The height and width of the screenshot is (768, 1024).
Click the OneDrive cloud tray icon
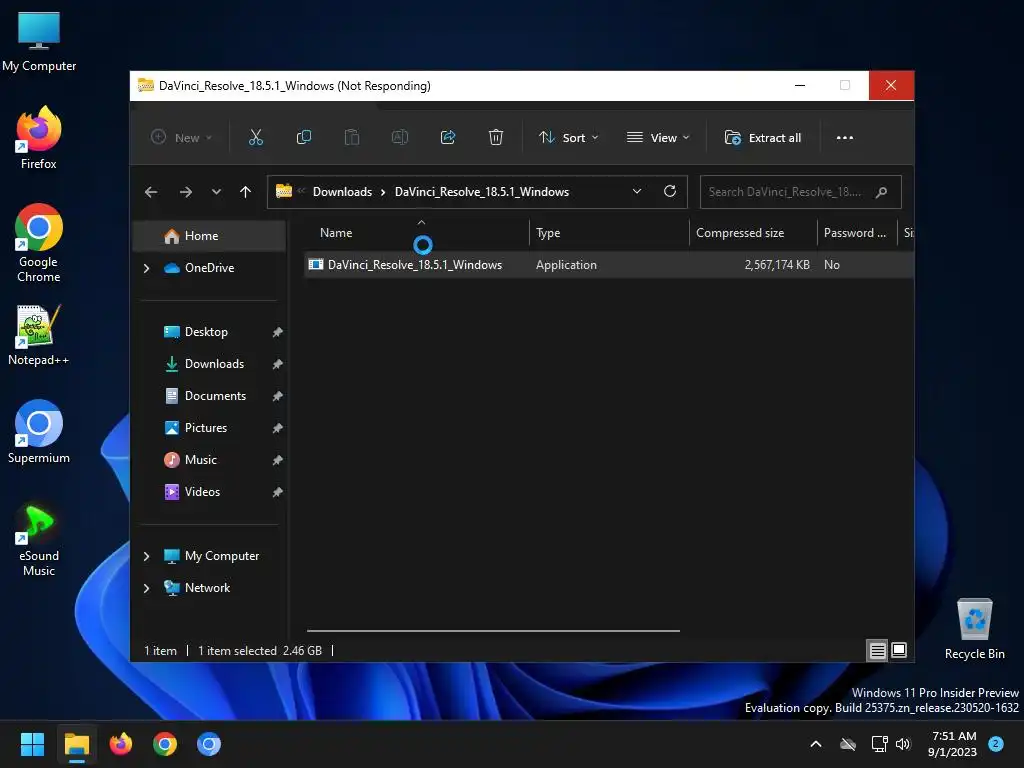tap(848, 744)
